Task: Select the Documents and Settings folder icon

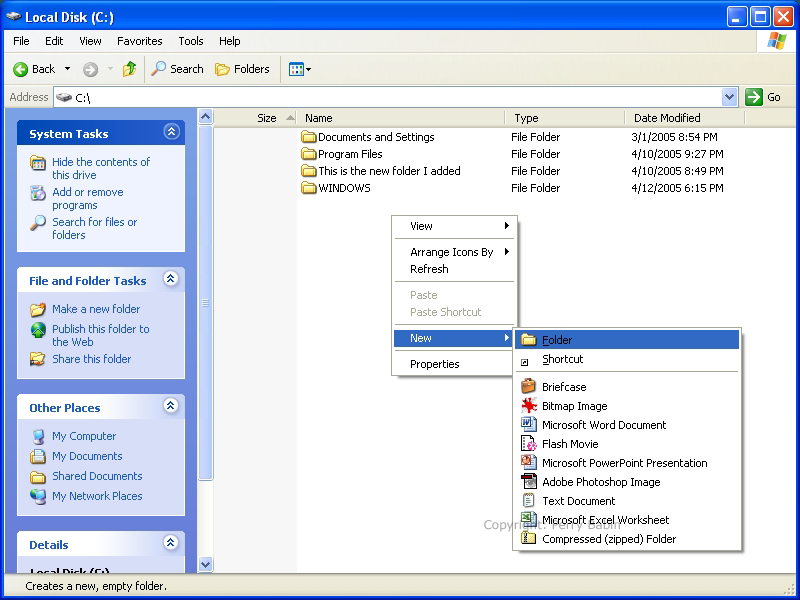Action: click(309, 137)
